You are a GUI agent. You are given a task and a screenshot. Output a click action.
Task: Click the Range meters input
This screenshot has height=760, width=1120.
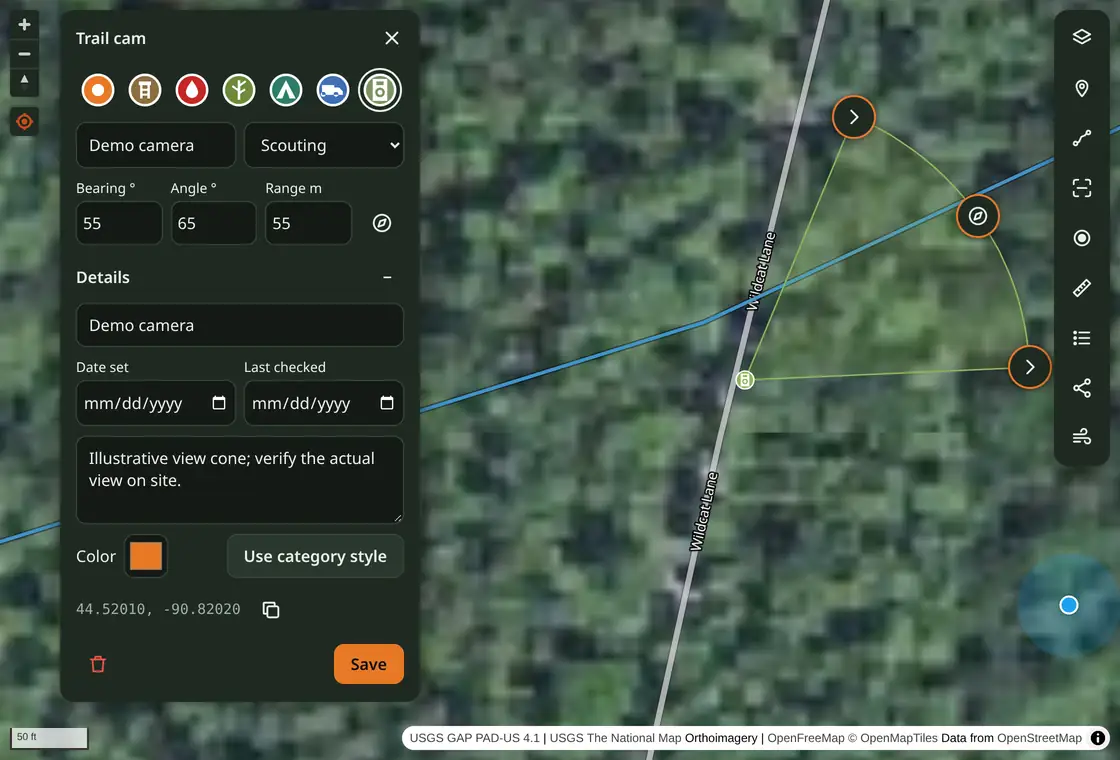point(309,224)
